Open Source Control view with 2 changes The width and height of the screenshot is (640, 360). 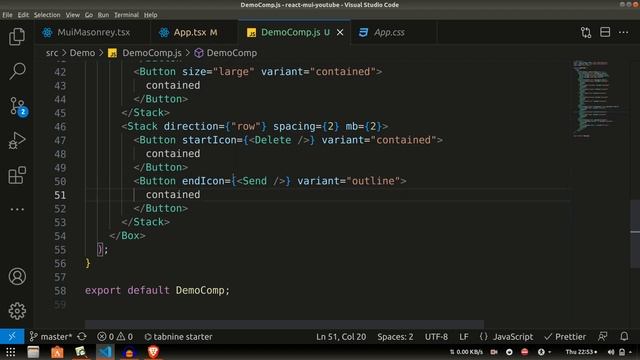(18, 107)
